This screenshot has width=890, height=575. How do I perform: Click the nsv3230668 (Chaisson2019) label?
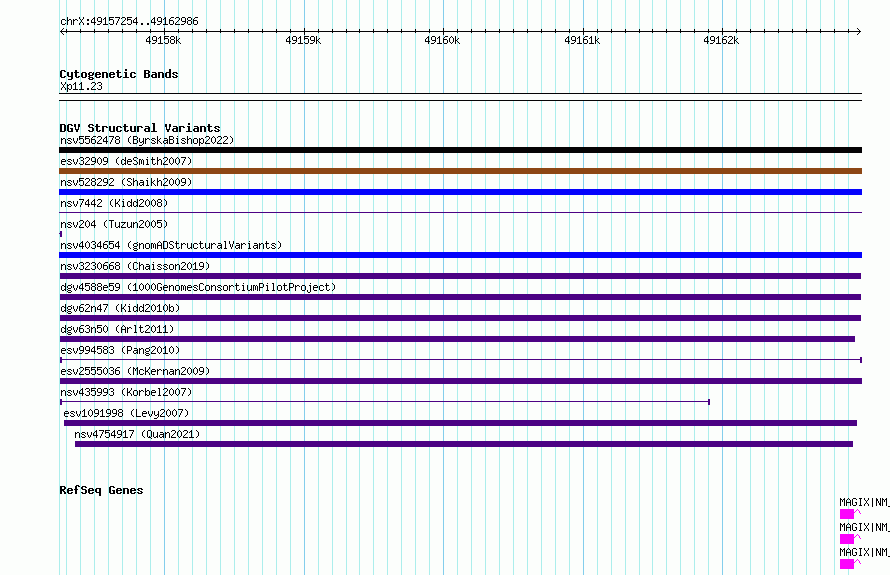pos(135,266)
